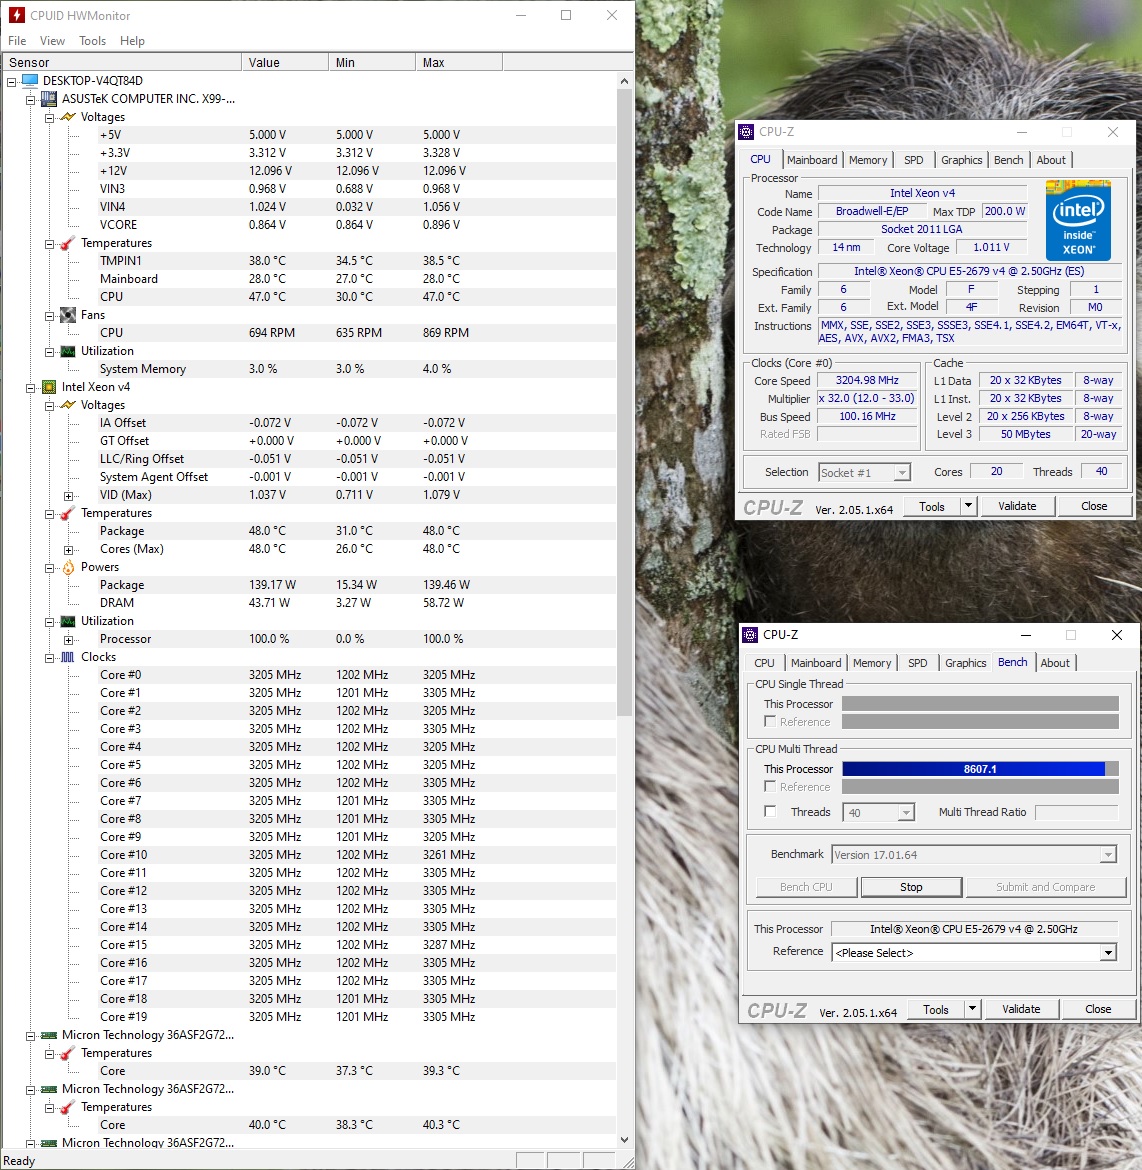Viewport: 1142px width, 1170px height.
Task: Open SPD tab in upper CPU-Z
Action: pos(914,160)
